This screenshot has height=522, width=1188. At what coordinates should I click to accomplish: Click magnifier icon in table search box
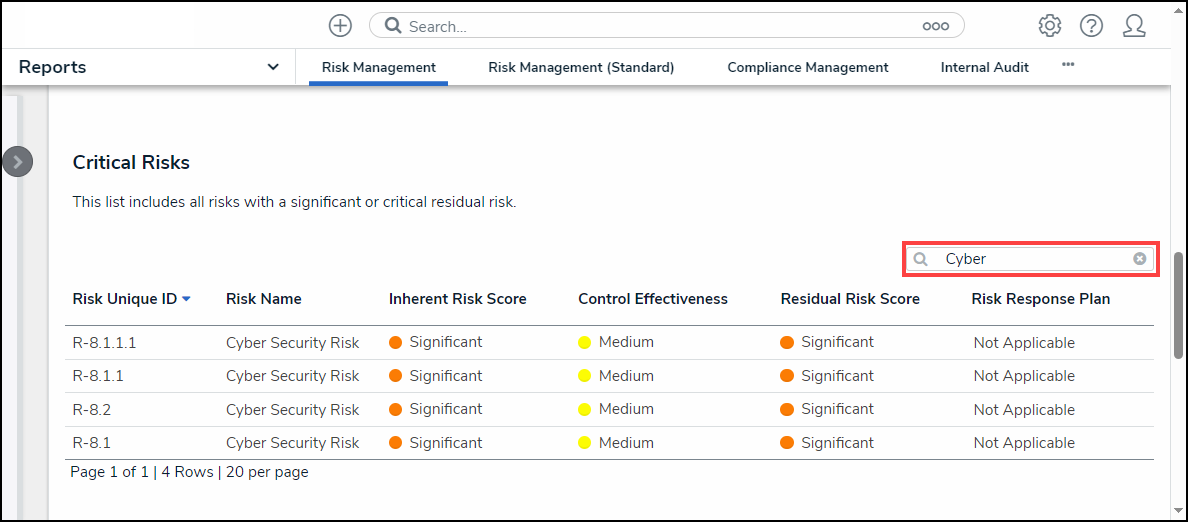click(920, 259)
